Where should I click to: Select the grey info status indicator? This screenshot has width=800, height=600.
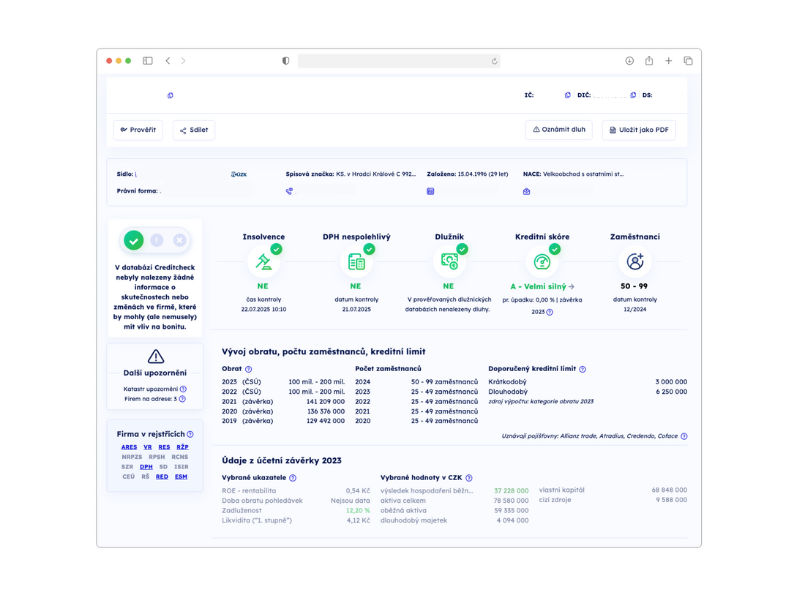(157, 240)
